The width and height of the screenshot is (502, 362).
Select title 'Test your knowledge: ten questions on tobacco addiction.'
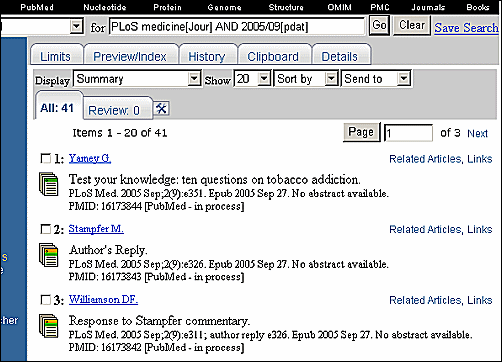click(x=214, y=180)
